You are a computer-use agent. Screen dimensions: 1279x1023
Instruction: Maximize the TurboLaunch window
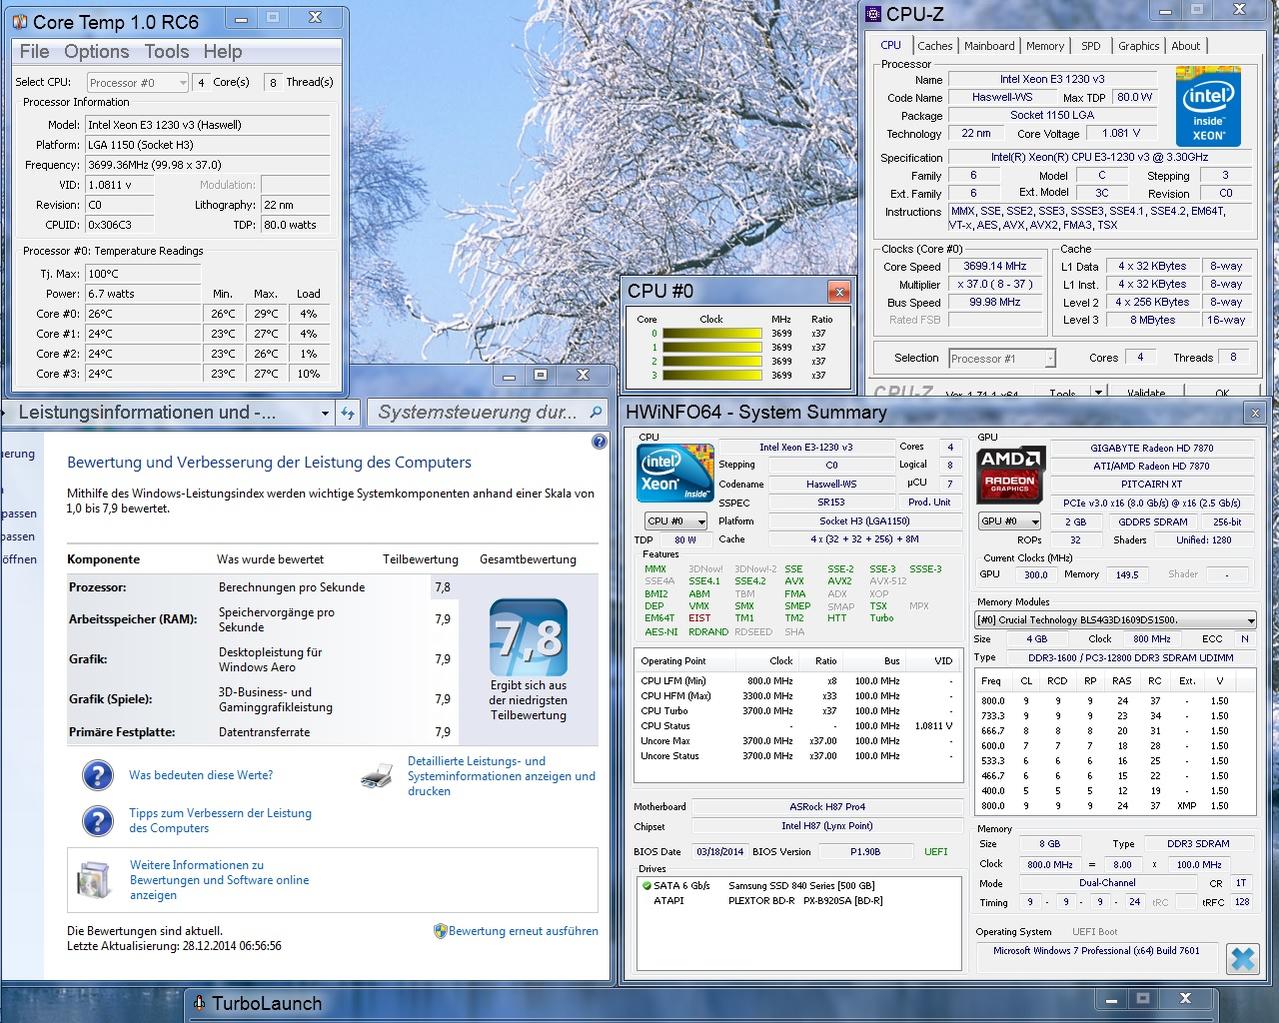pyautogui.click(x=1143, y=998)
